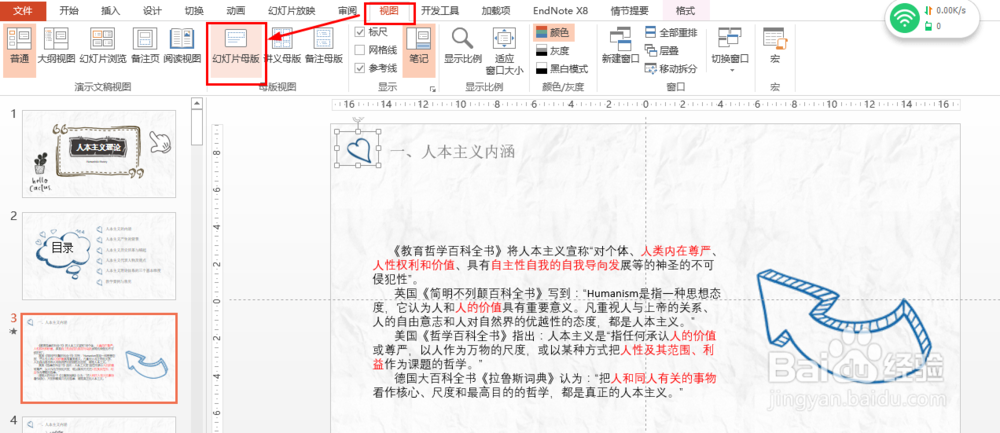Open the View (视图) tab
Screen dimensions: 1000x433
[x=389, y=10]
